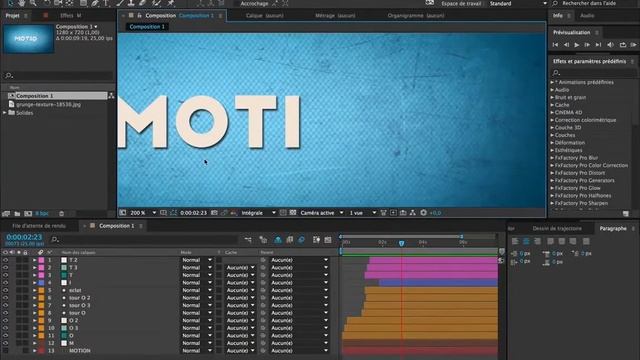Play the preview

point(577,45)
